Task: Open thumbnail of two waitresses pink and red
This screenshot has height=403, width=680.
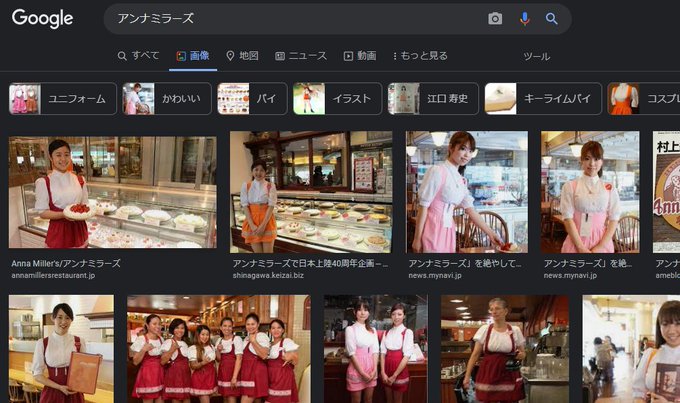Action: point(376,349)
